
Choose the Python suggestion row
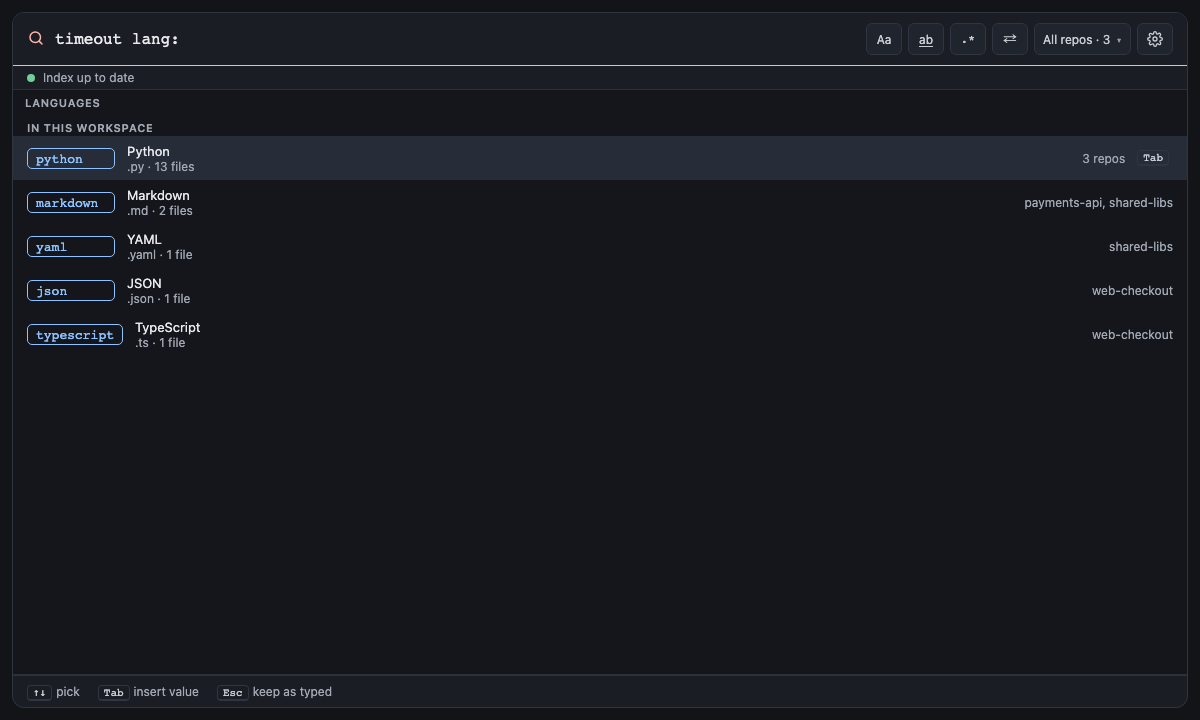click(x=600, y=158)
